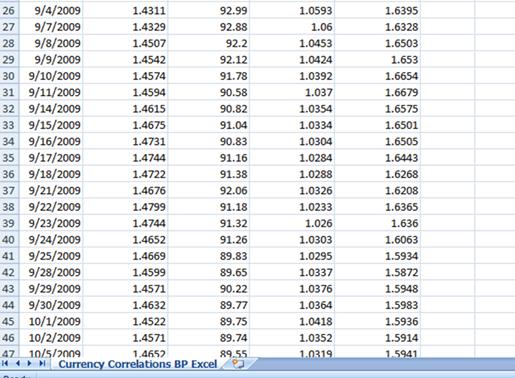Click the cell with value 1.0593
Viewport: 515px width, 378px height.
pos(292,10)
